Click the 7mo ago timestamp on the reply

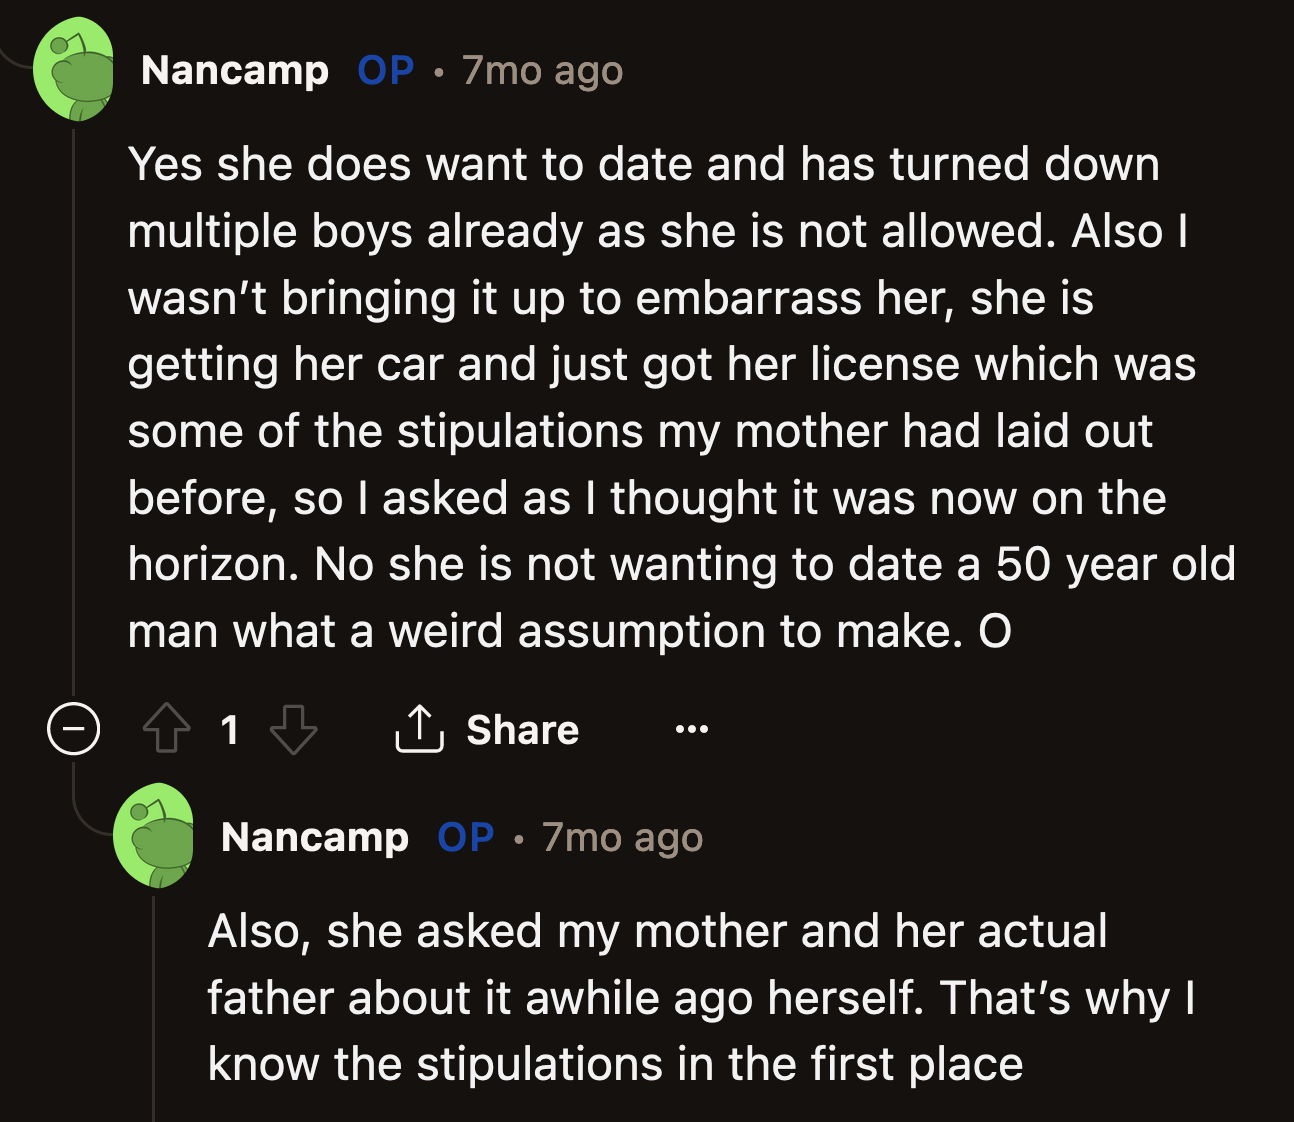coord(622,837)
